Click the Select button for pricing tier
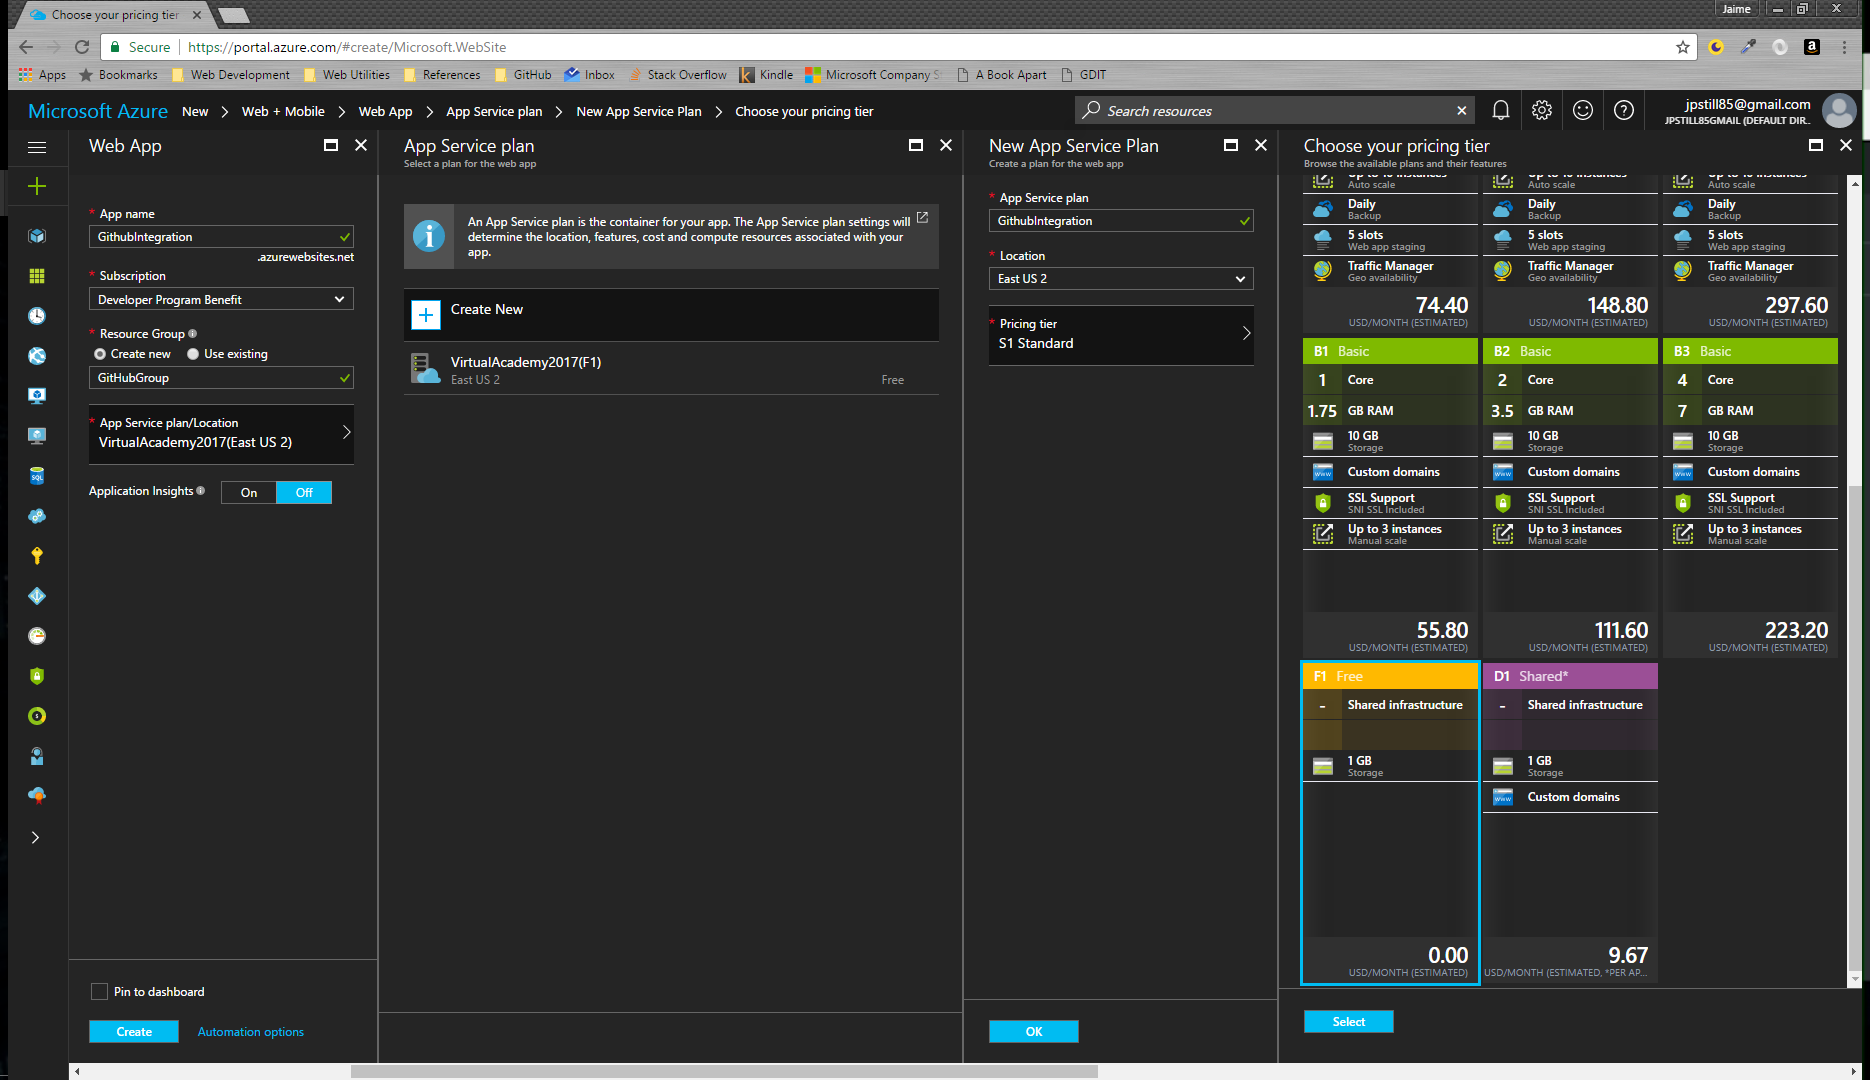Image resolution: width=1870 pixels, height=1080 pixels. point(1348,1022)
